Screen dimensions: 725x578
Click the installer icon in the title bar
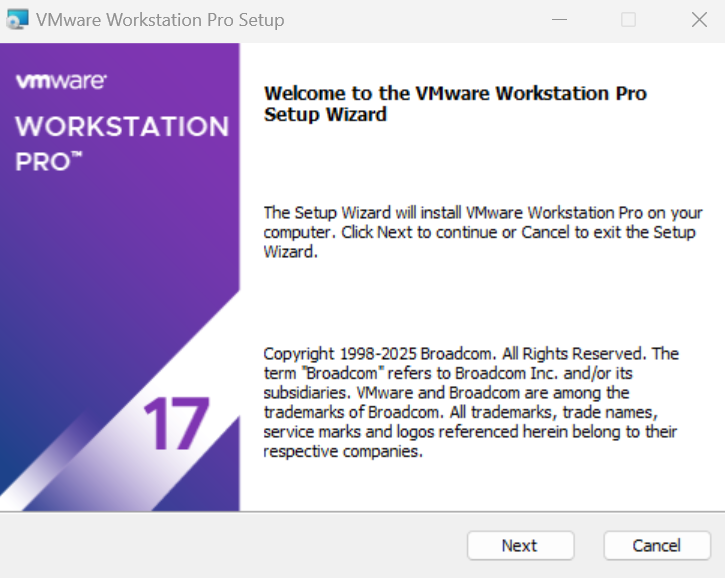17,20
